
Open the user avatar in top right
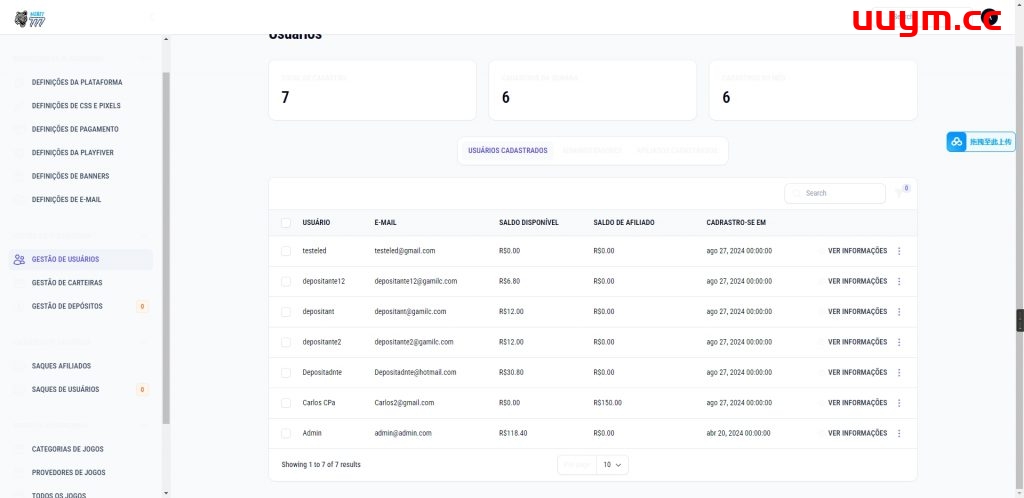[990, 17]
